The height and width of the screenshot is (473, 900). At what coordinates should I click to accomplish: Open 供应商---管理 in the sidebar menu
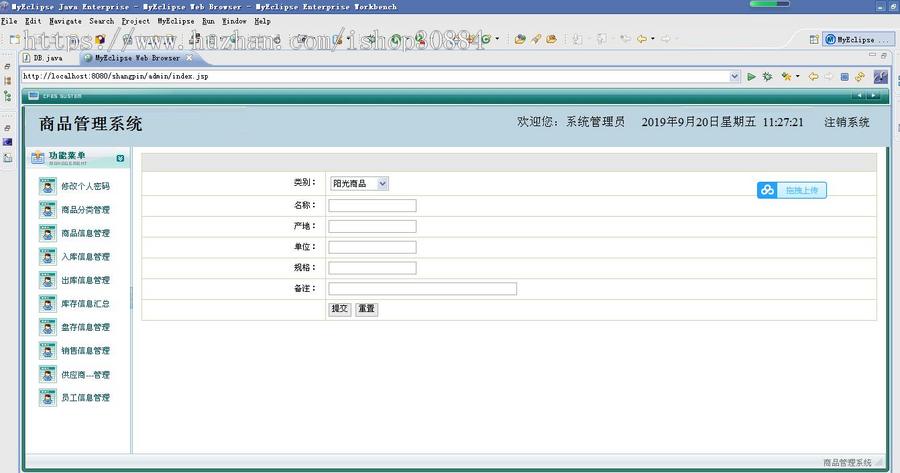click(x=75, y=374)
